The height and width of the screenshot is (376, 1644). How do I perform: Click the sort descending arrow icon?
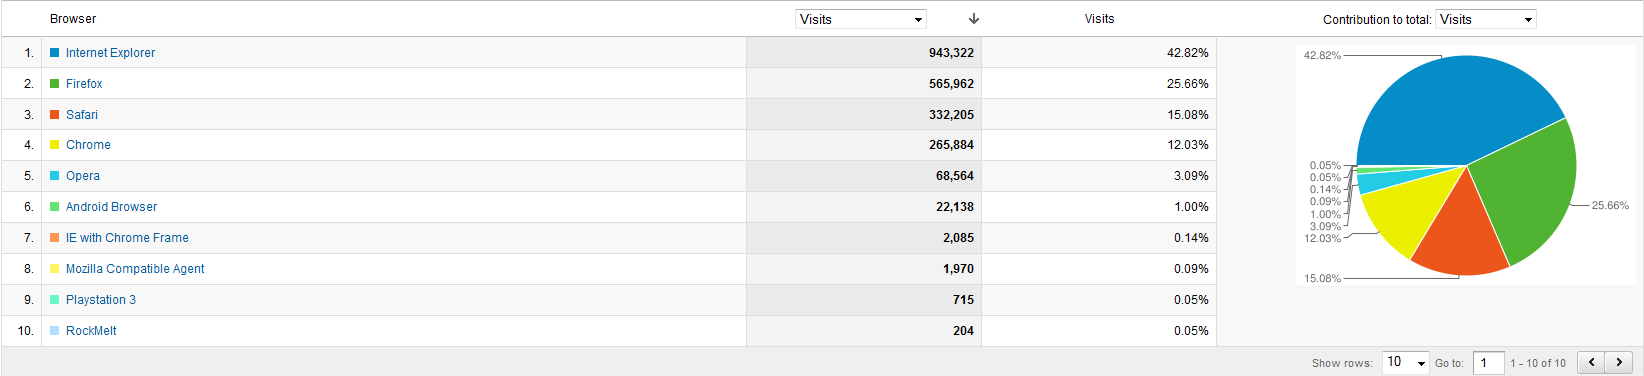974,19
